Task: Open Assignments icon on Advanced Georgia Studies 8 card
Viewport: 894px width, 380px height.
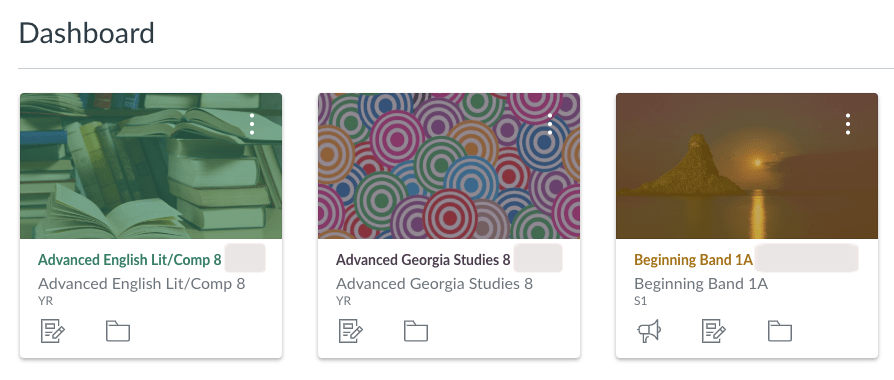Action: [351, 331]
